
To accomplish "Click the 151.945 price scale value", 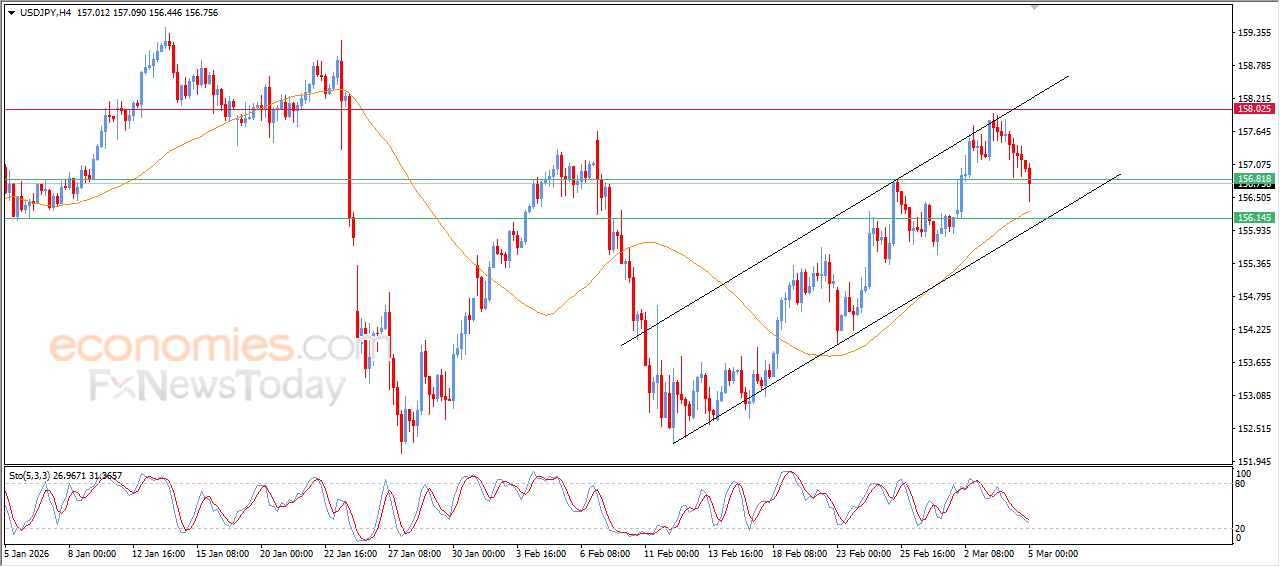I will pos(1254,461).
